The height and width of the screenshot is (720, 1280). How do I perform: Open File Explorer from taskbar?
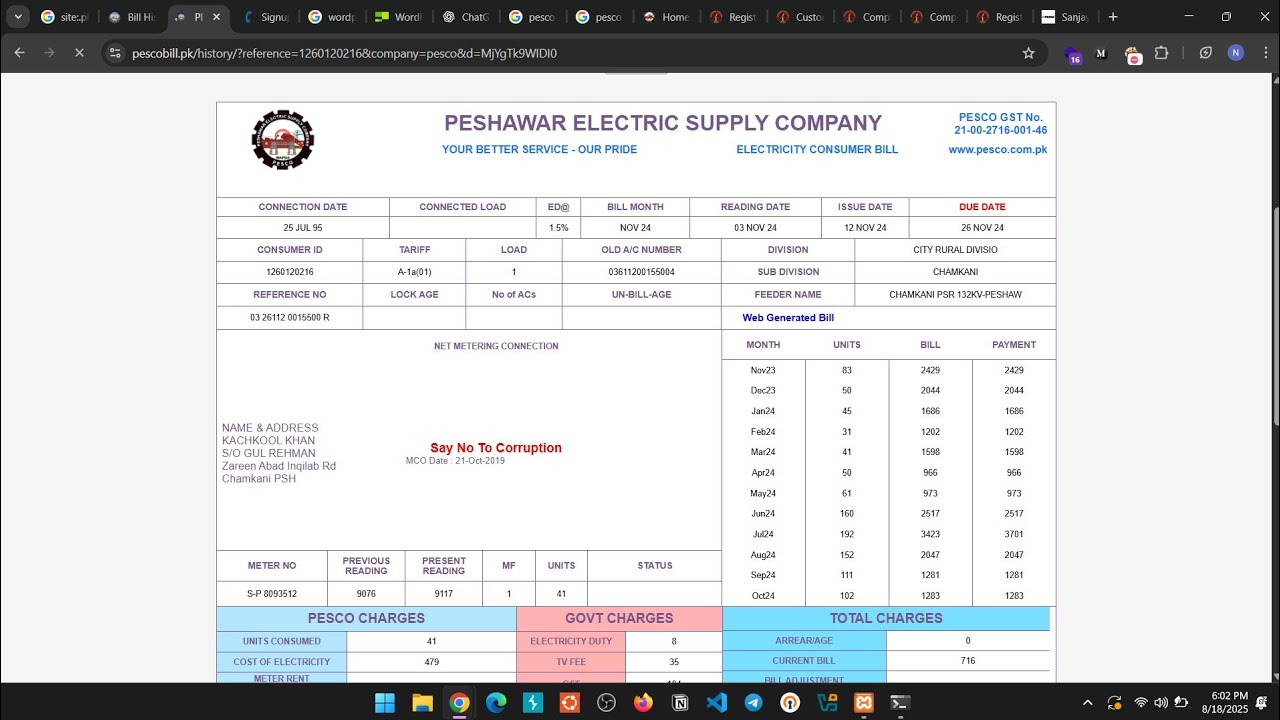coord(422,703)
